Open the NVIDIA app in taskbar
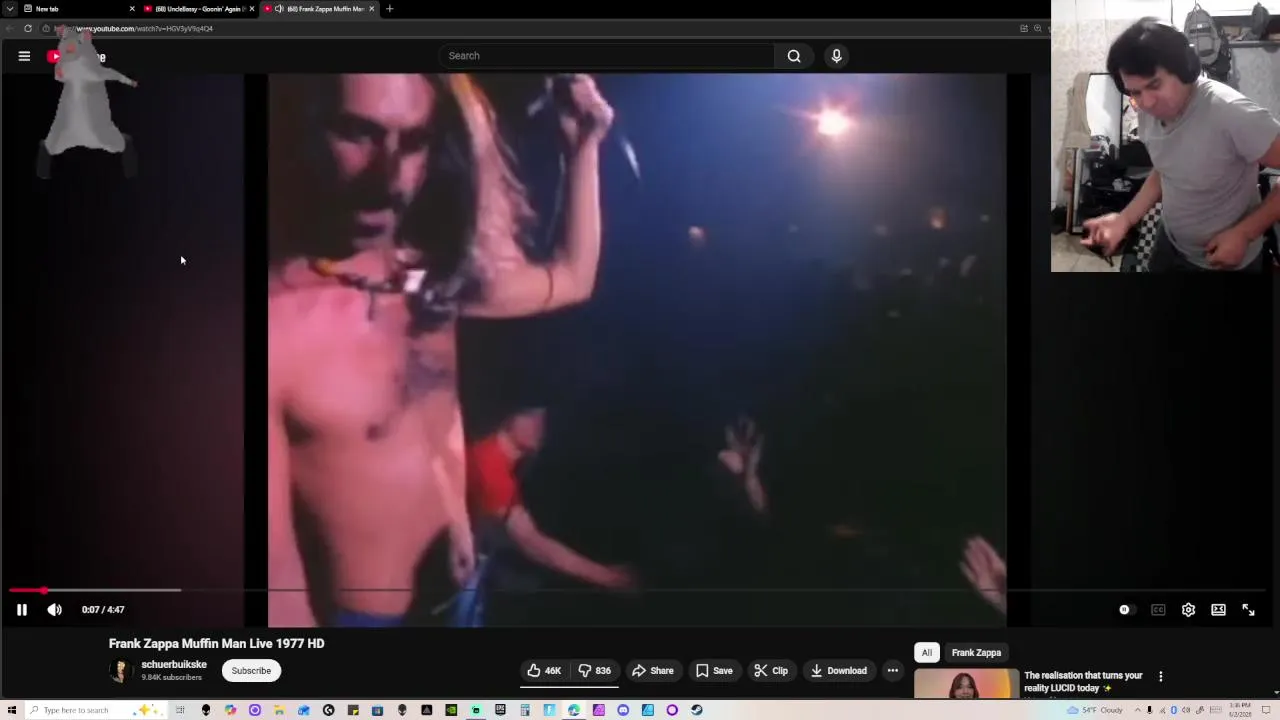 451,710
